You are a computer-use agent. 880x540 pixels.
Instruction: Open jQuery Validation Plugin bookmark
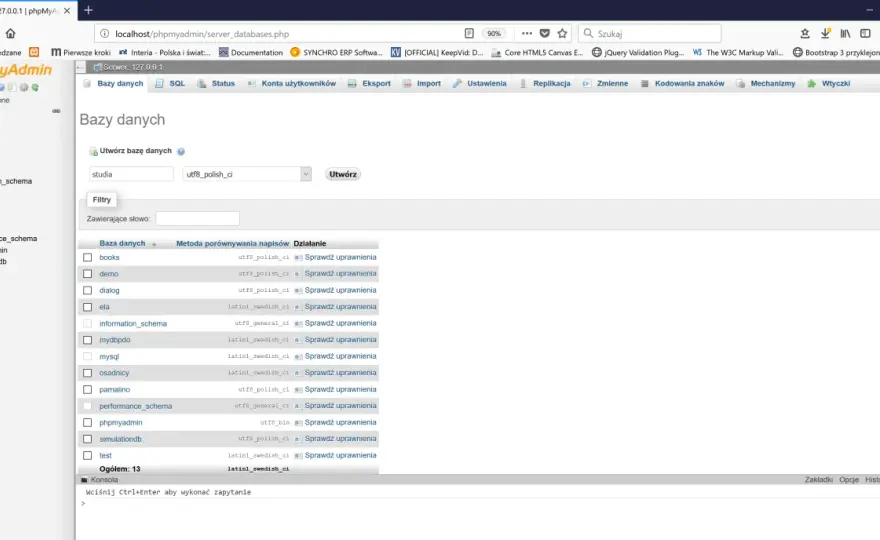pyautogui.click(x=638, y=52)
